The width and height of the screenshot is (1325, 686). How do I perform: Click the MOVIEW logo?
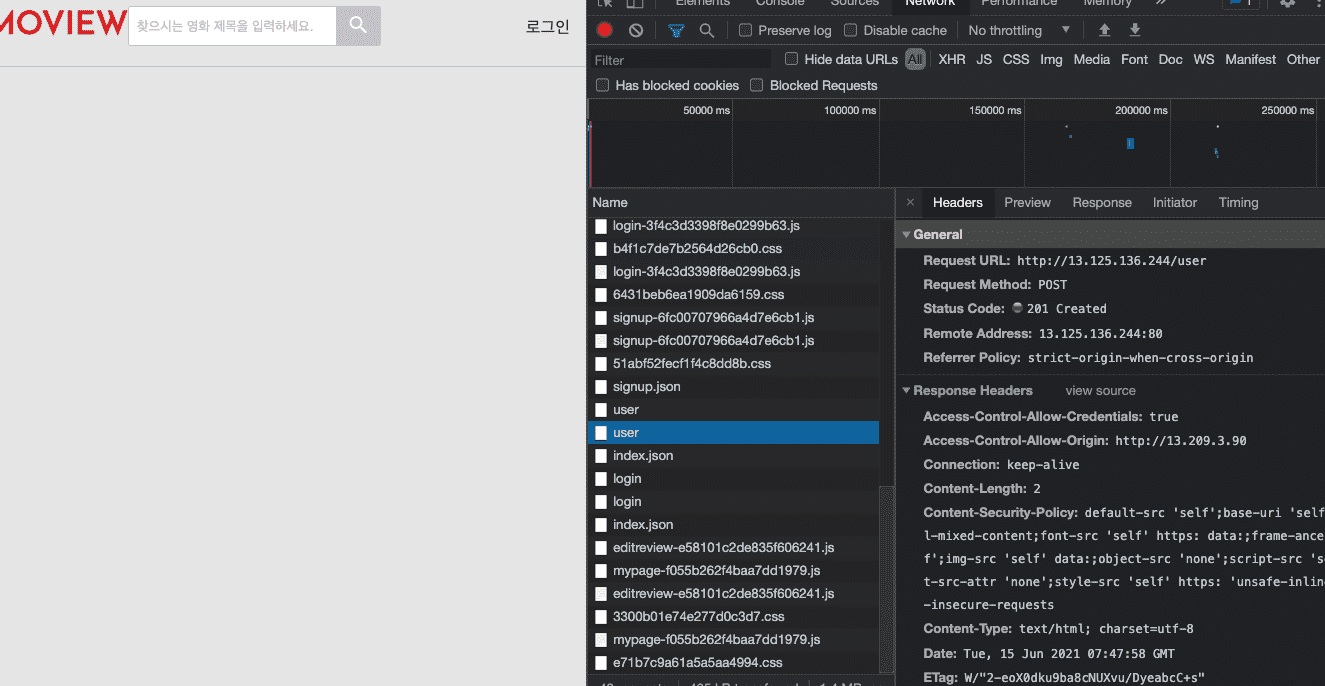63,23
